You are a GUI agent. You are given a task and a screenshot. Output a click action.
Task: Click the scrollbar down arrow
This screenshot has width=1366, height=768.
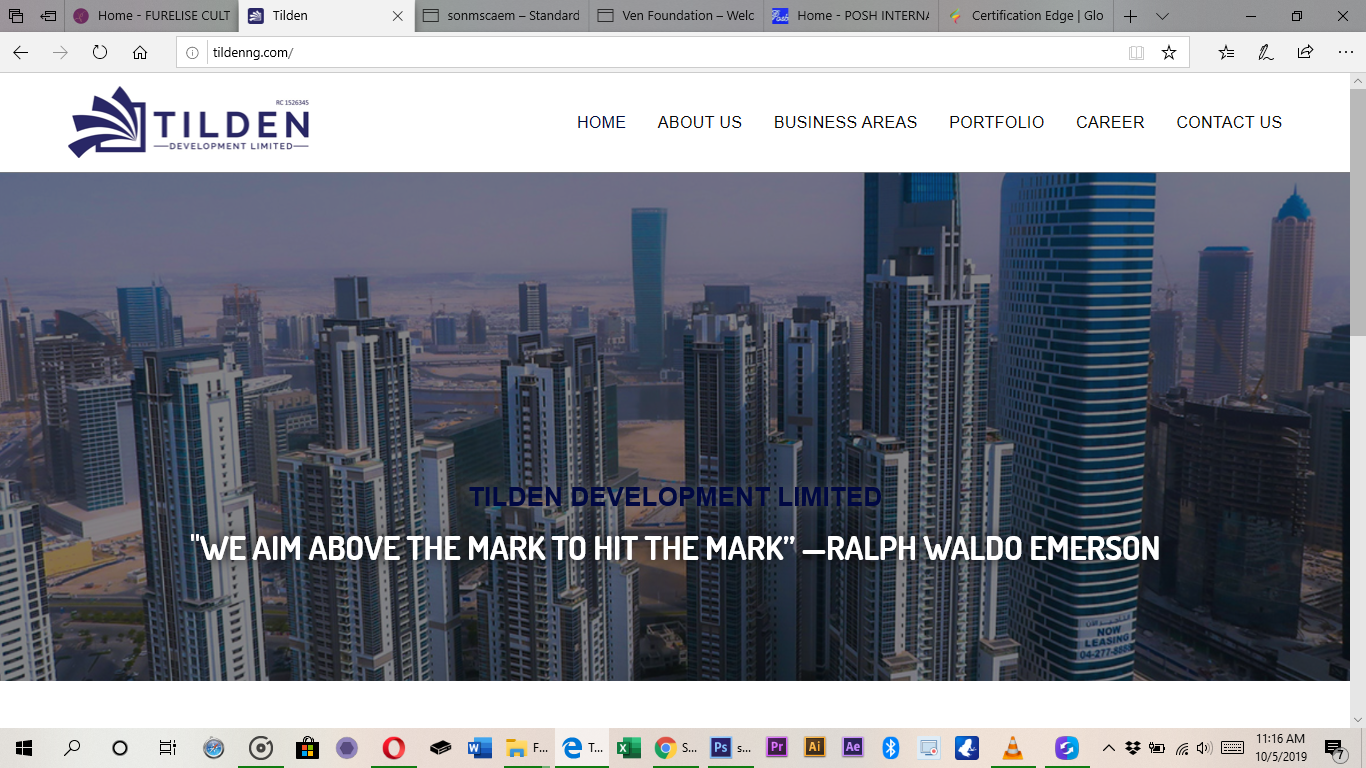click(x=1358, y=719)
